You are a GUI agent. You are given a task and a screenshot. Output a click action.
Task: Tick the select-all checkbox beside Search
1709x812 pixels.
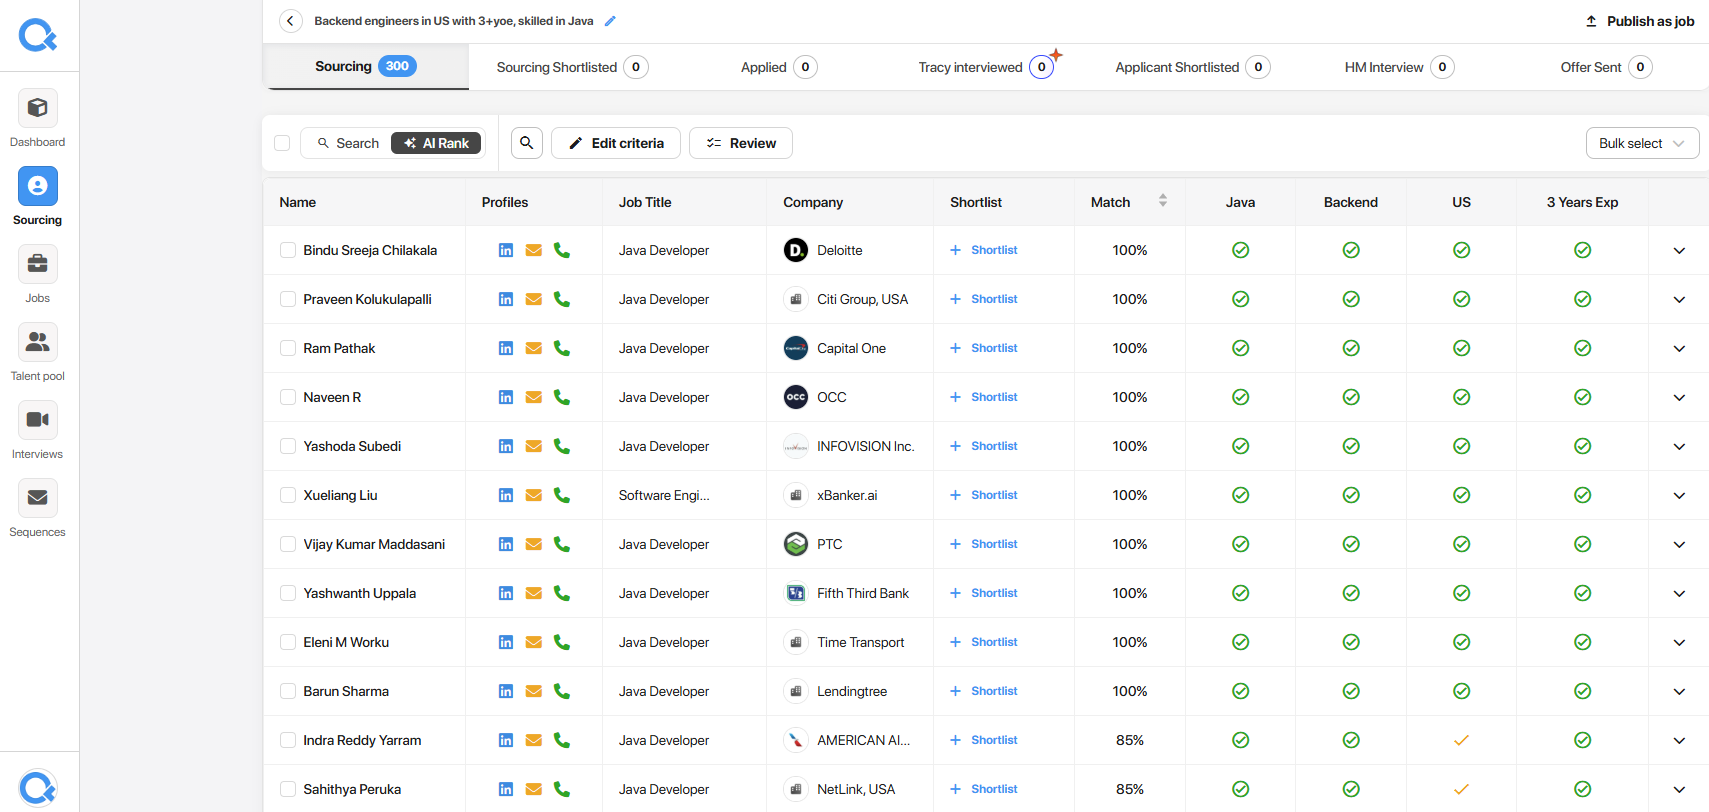(282, 143)
